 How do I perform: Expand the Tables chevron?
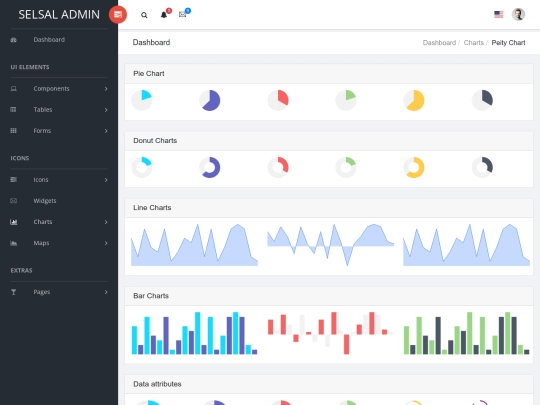coord(106,110)
